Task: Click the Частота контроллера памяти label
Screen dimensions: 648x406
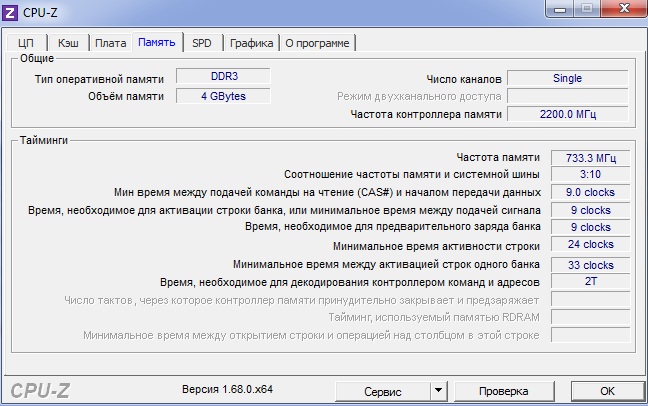Action: tap(426, 114)
